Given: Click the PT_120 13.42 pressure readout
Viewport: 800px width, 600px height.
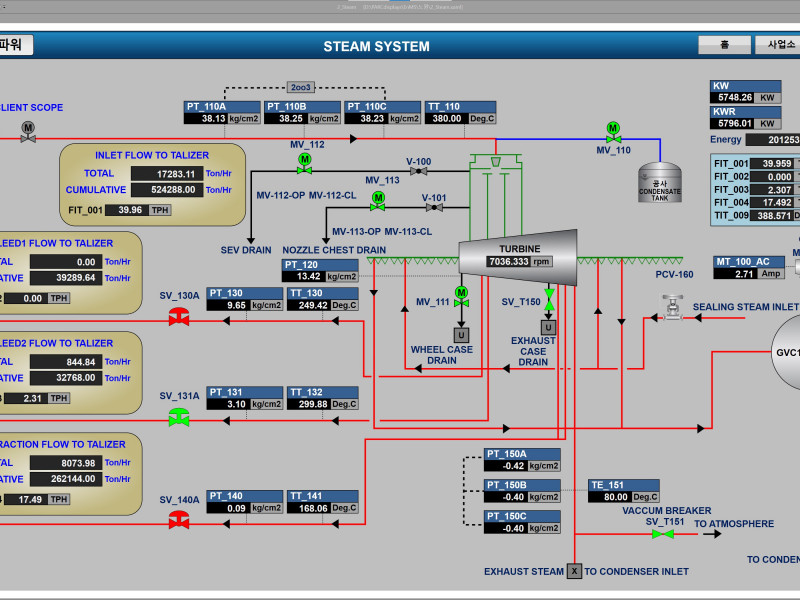Looking at the screenshot, I should point(320,271).
